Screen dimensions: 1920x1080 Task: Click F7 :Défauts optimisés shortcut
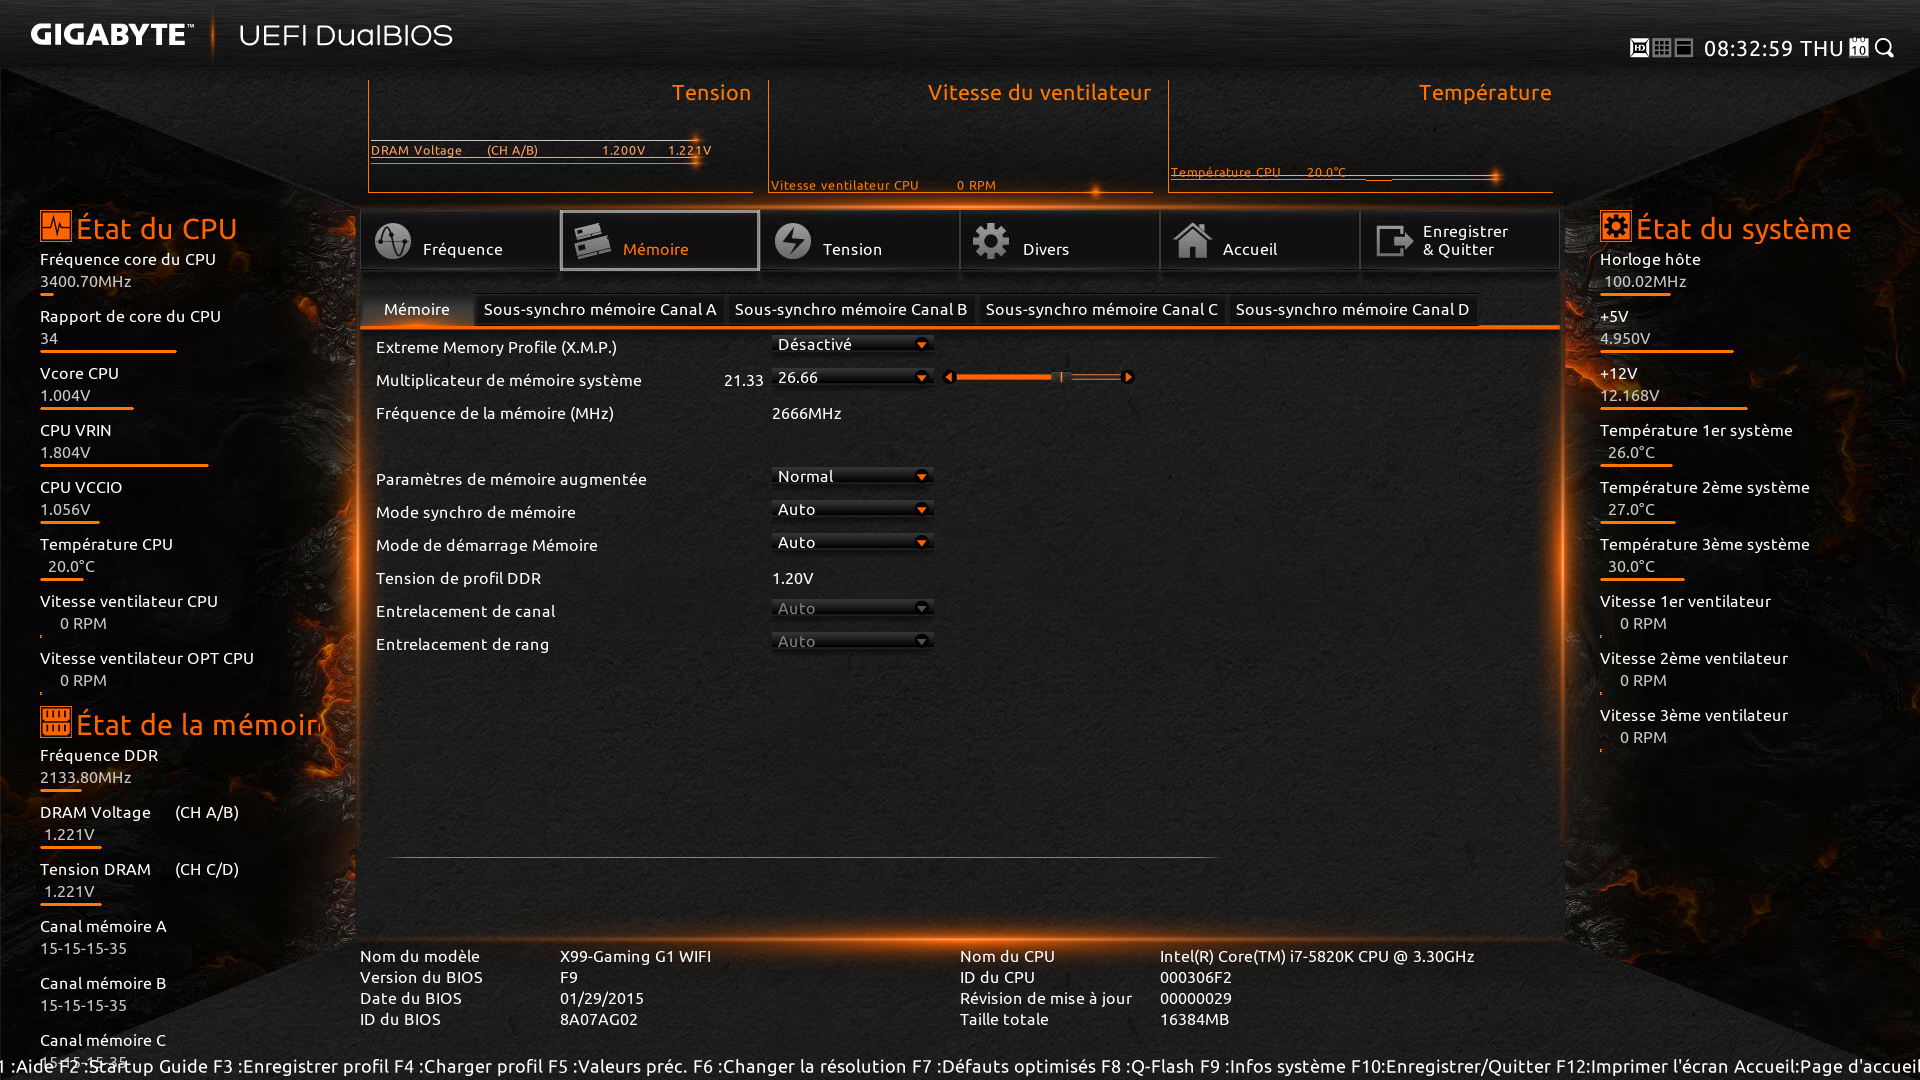pos(1003,1067)
